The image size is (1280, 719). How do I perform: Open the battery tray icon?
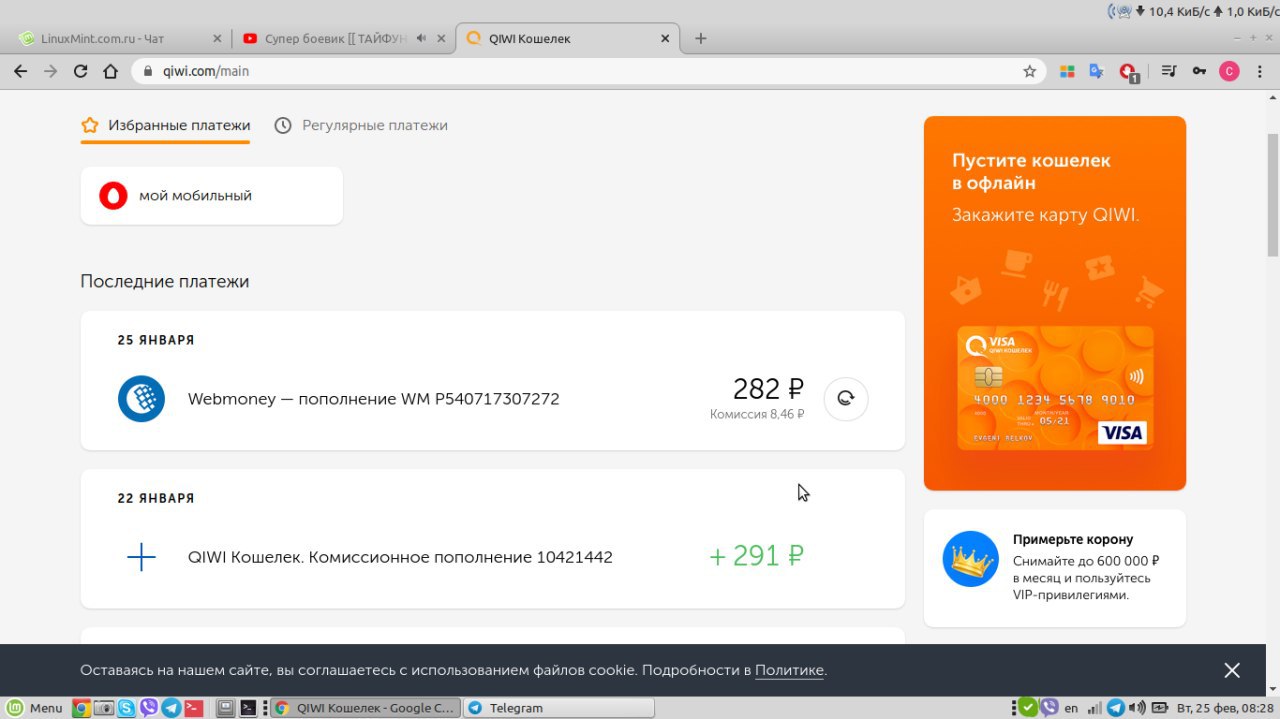coord(1159,708)
